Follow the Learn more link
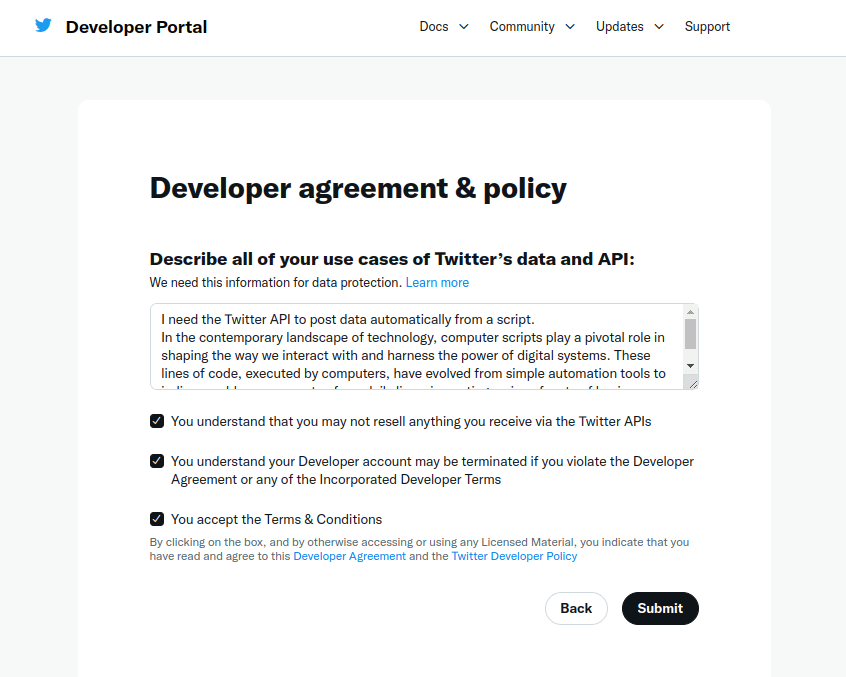Image resolution: width=846 pixels, height=677 pixels. 437,283
